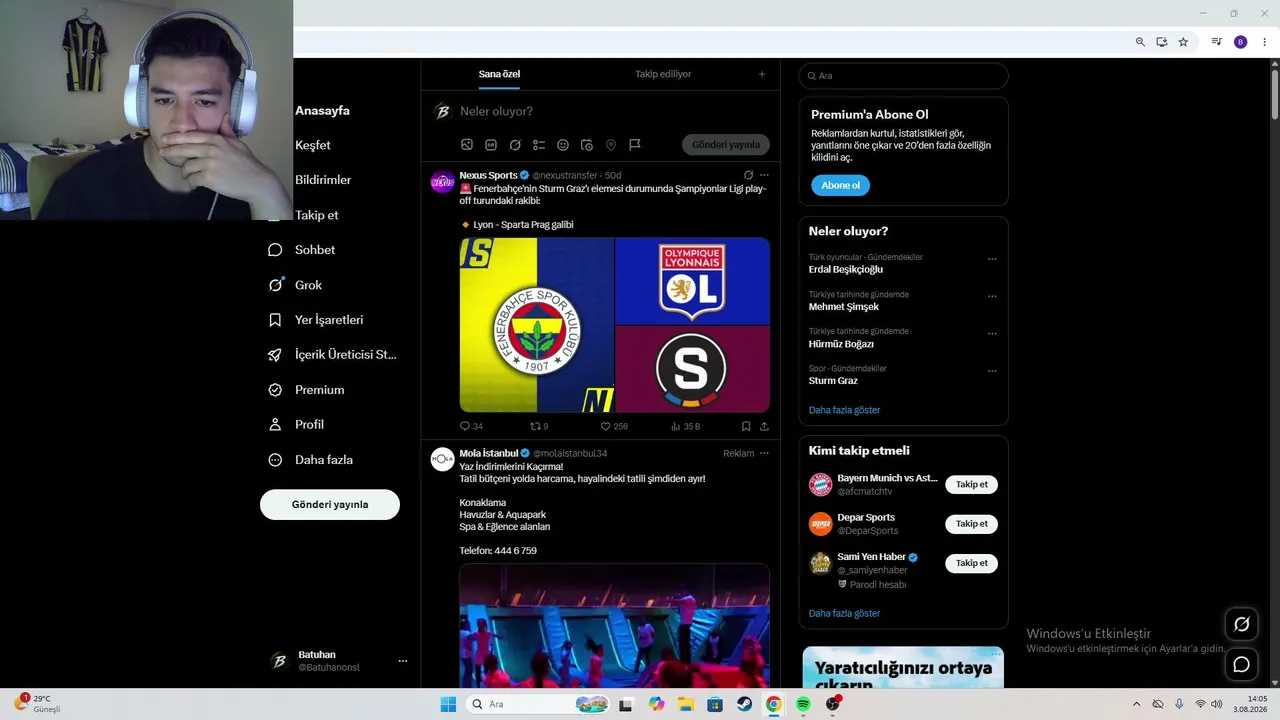The image size is (1280, 720).
Task: Ask Grok about the Nexus Sports post
Action: (748, 175)
